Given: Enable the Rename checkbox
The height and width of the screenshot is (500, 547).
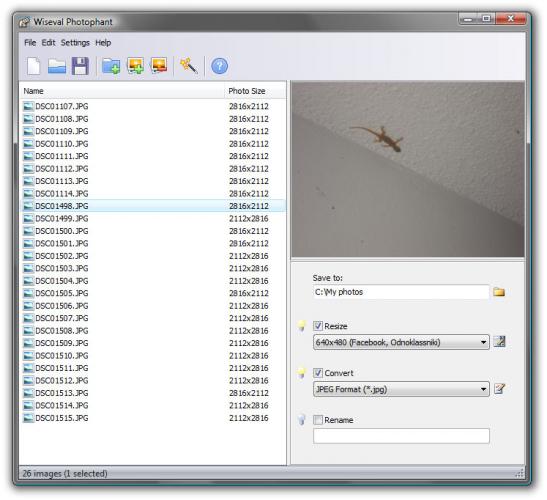Looking at the screenshot, I should [x=317, y=420].
